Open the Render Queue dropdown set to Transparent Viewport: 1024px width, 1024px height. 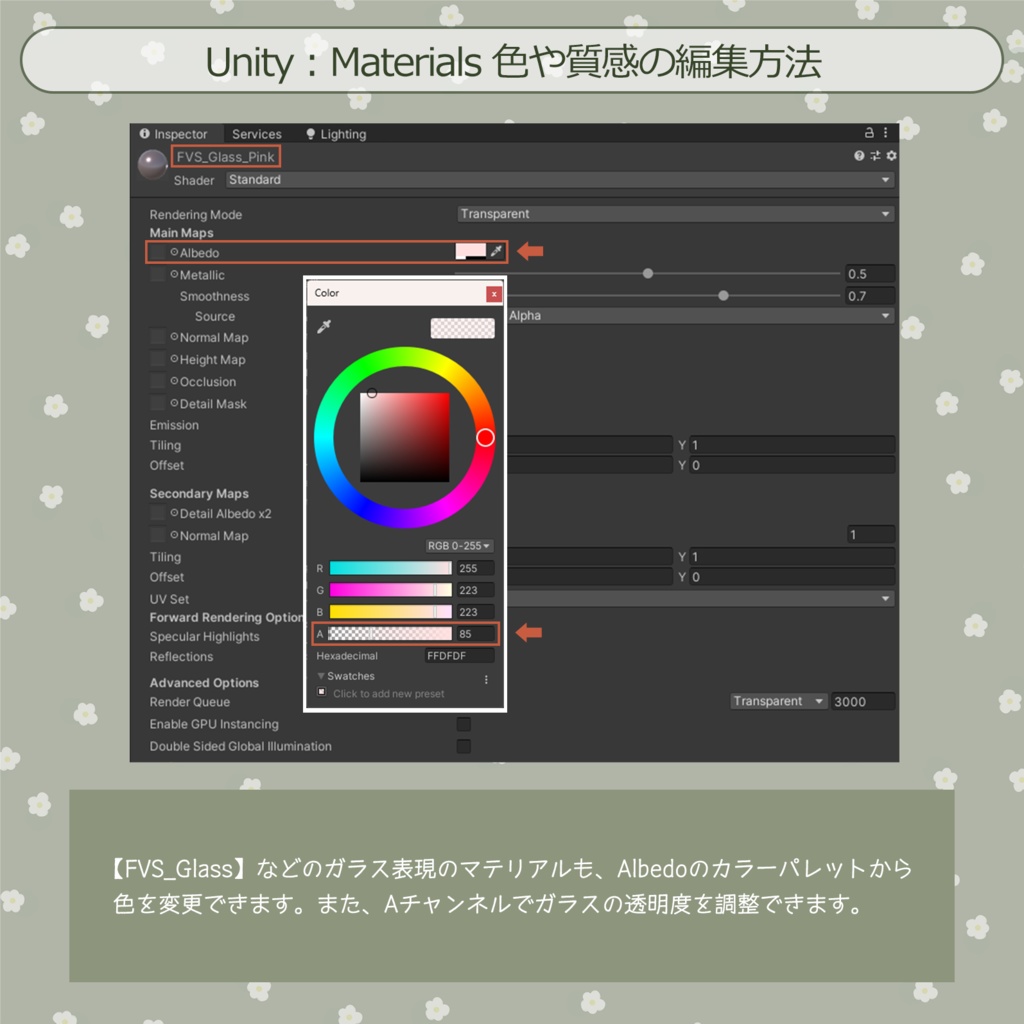[x=778, y=701]
